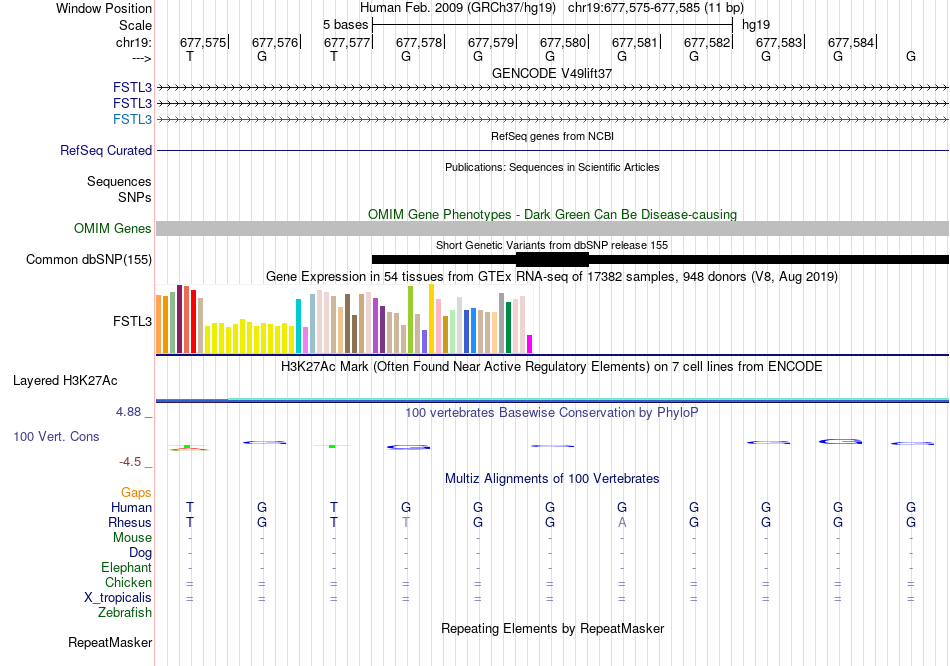Click the 4.88 PhyloP upper limit value

(128, 412)
